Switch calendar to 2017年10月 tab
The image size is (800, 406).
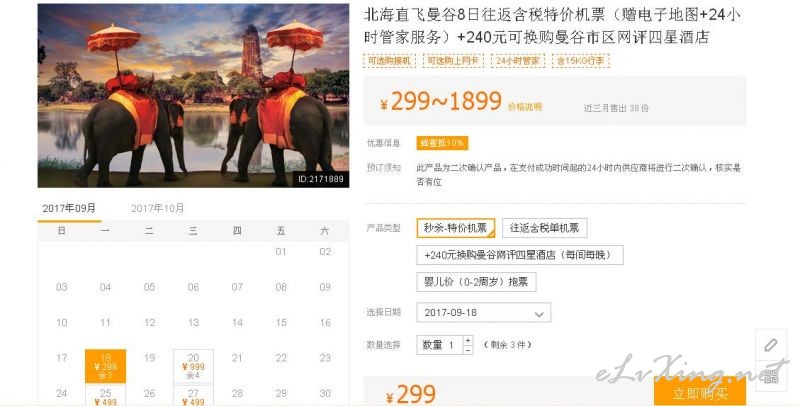click(157, 208)
